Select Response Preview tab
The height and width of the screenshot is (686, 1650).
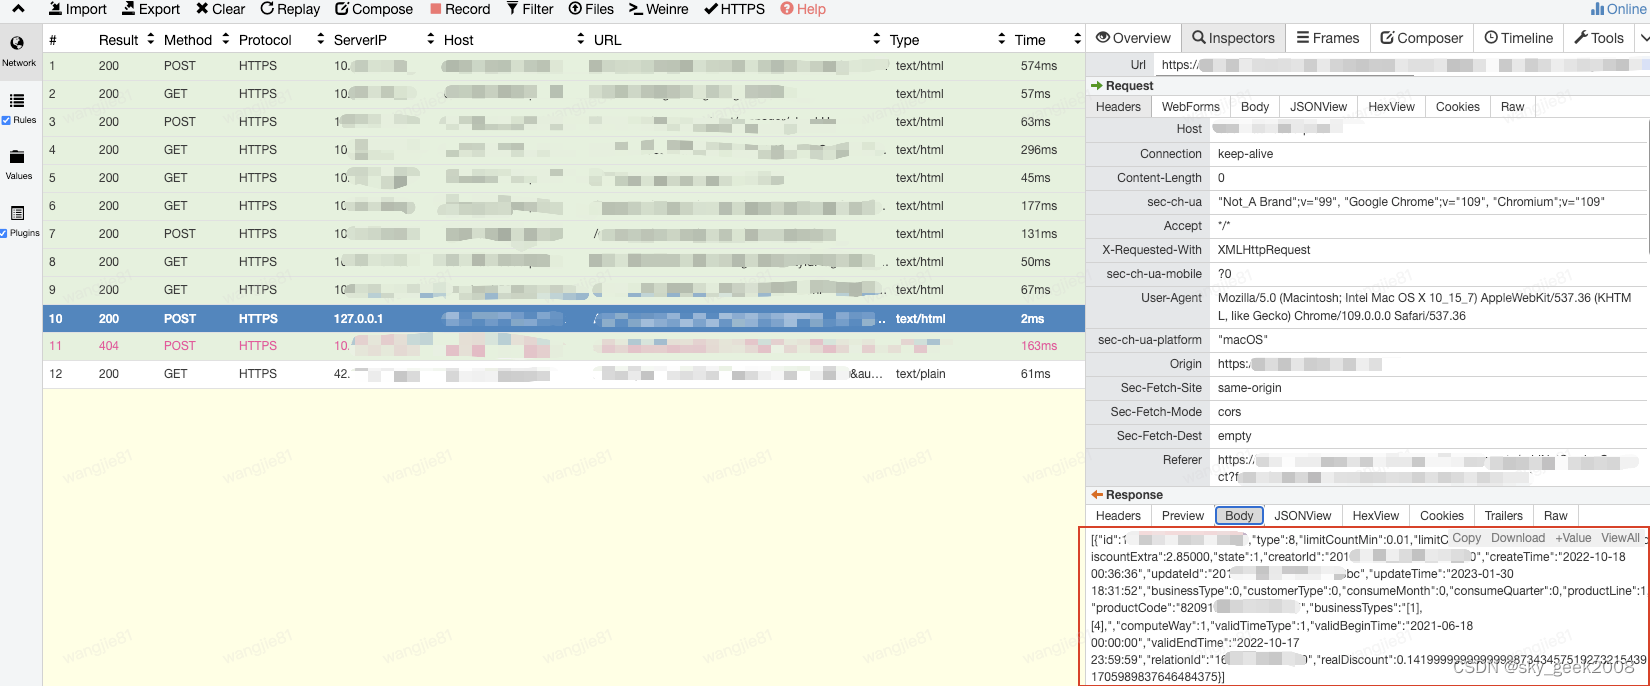coord(1183,516)
